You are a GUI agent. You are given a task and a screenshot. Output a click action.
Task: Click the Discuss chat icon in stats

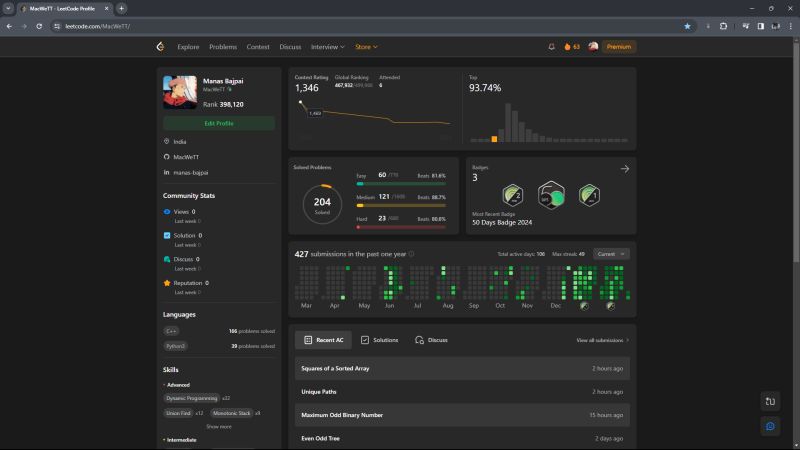167,259
